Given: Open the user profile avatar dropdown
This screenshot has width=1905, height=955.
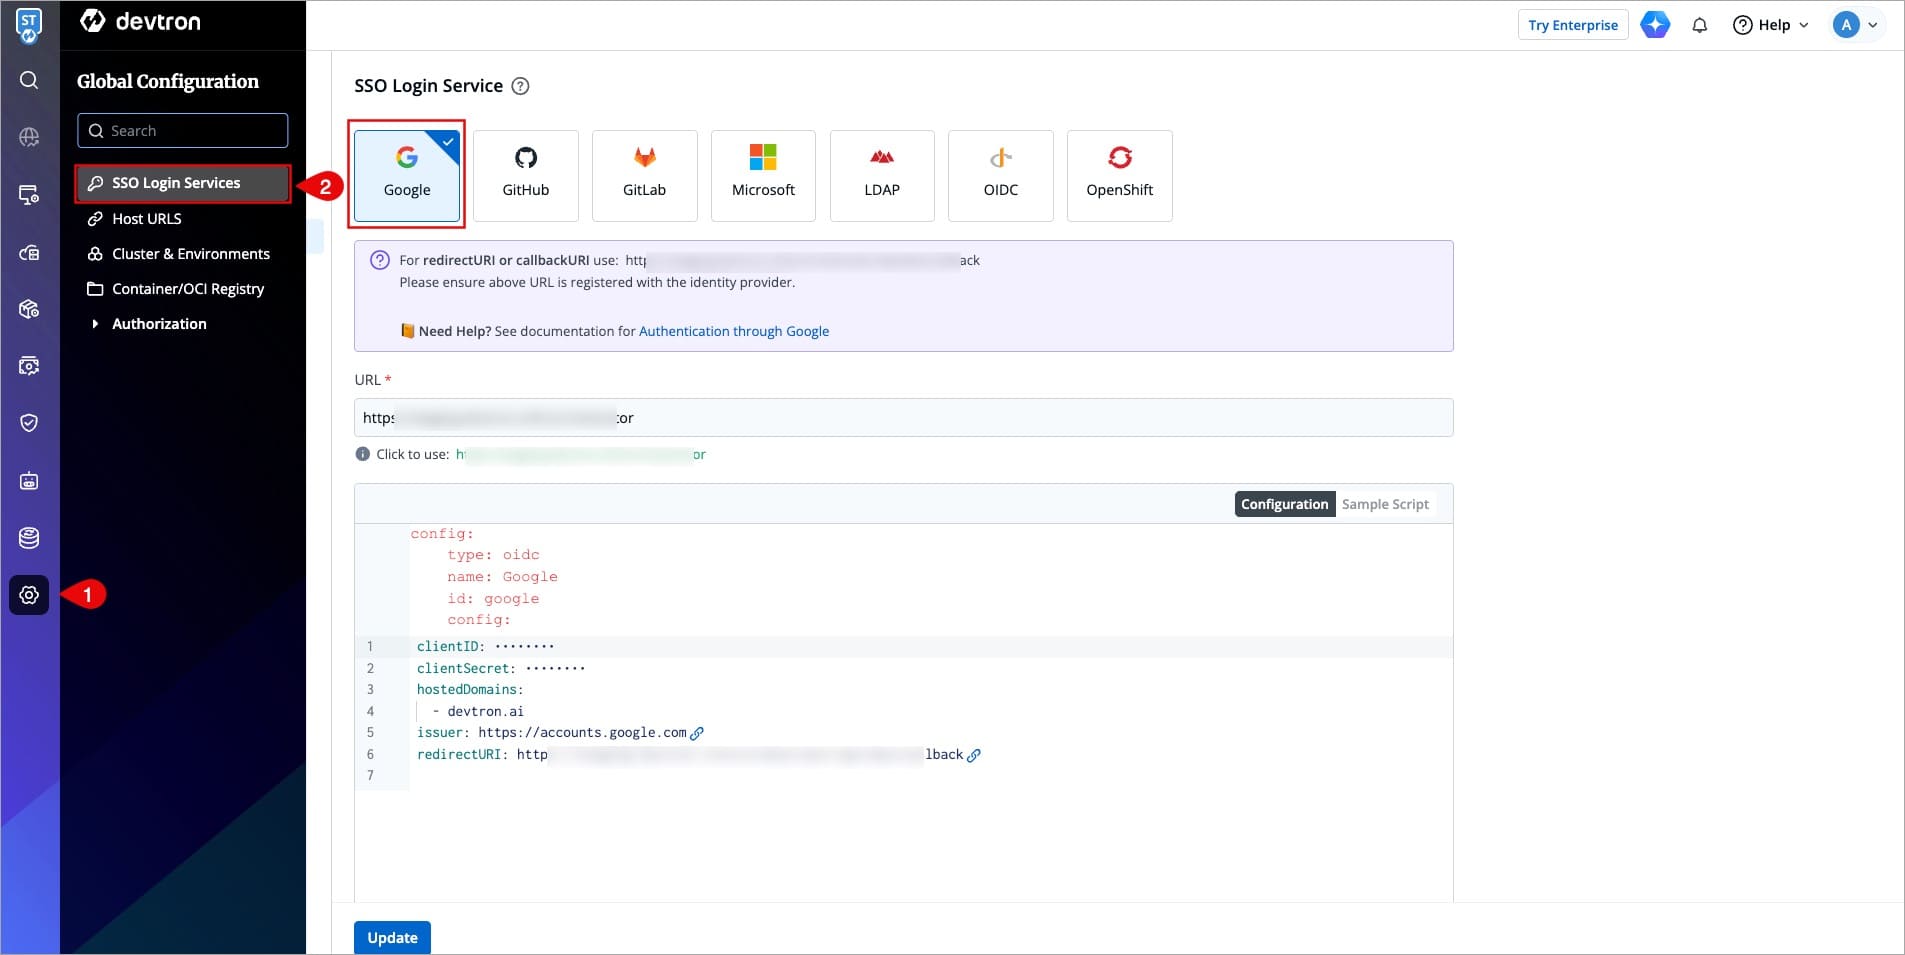Looking at the screenshot, I should click(1855, 25).
